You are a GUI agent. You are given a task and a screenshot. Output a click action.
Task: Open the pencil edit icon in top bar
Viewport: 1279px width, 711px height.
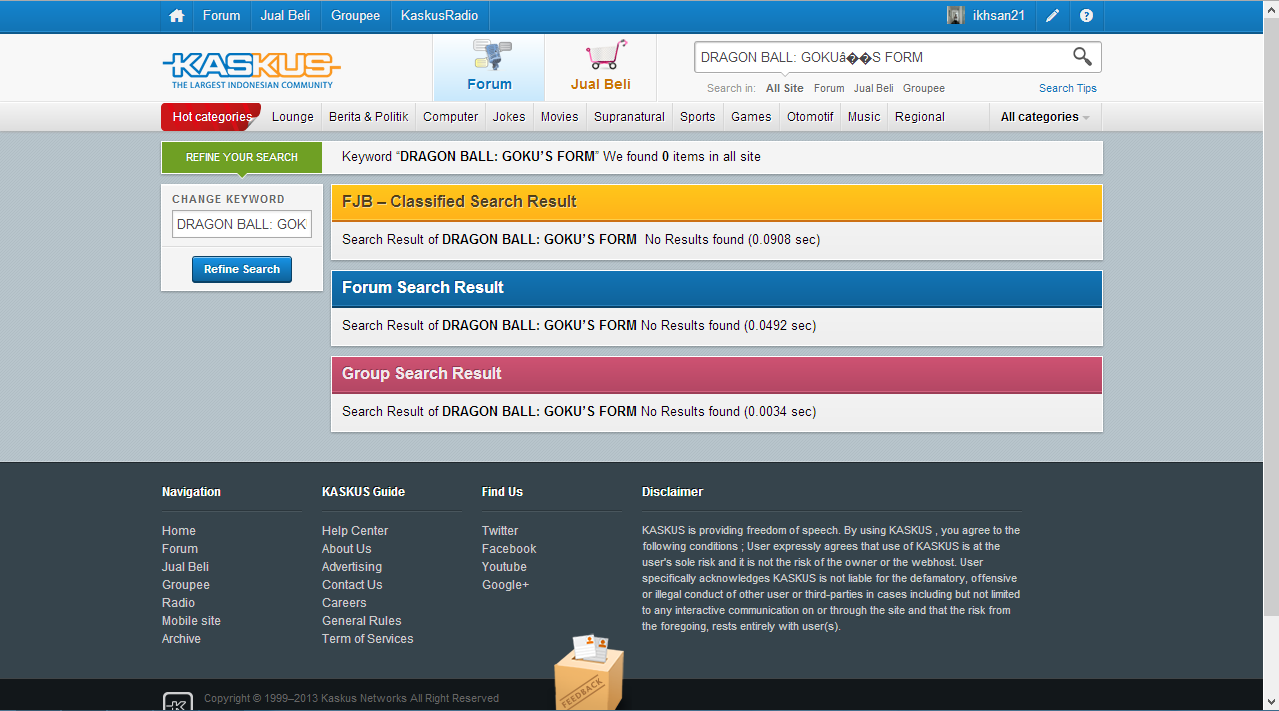click(x=1053, y=16)
